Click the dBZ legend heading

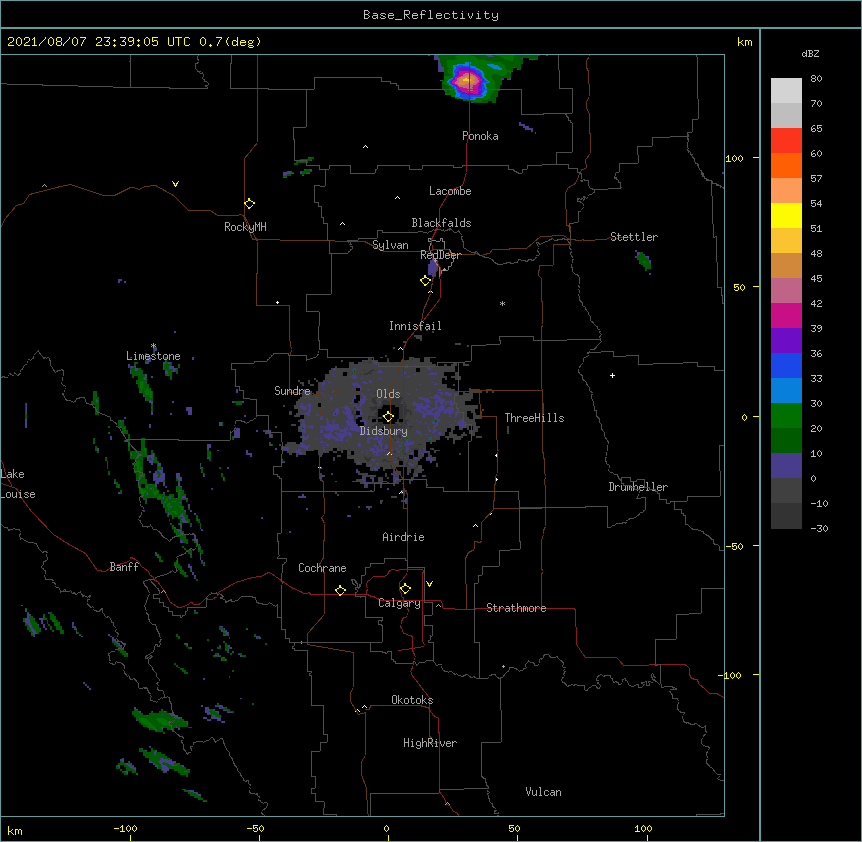tap(810, 53)
